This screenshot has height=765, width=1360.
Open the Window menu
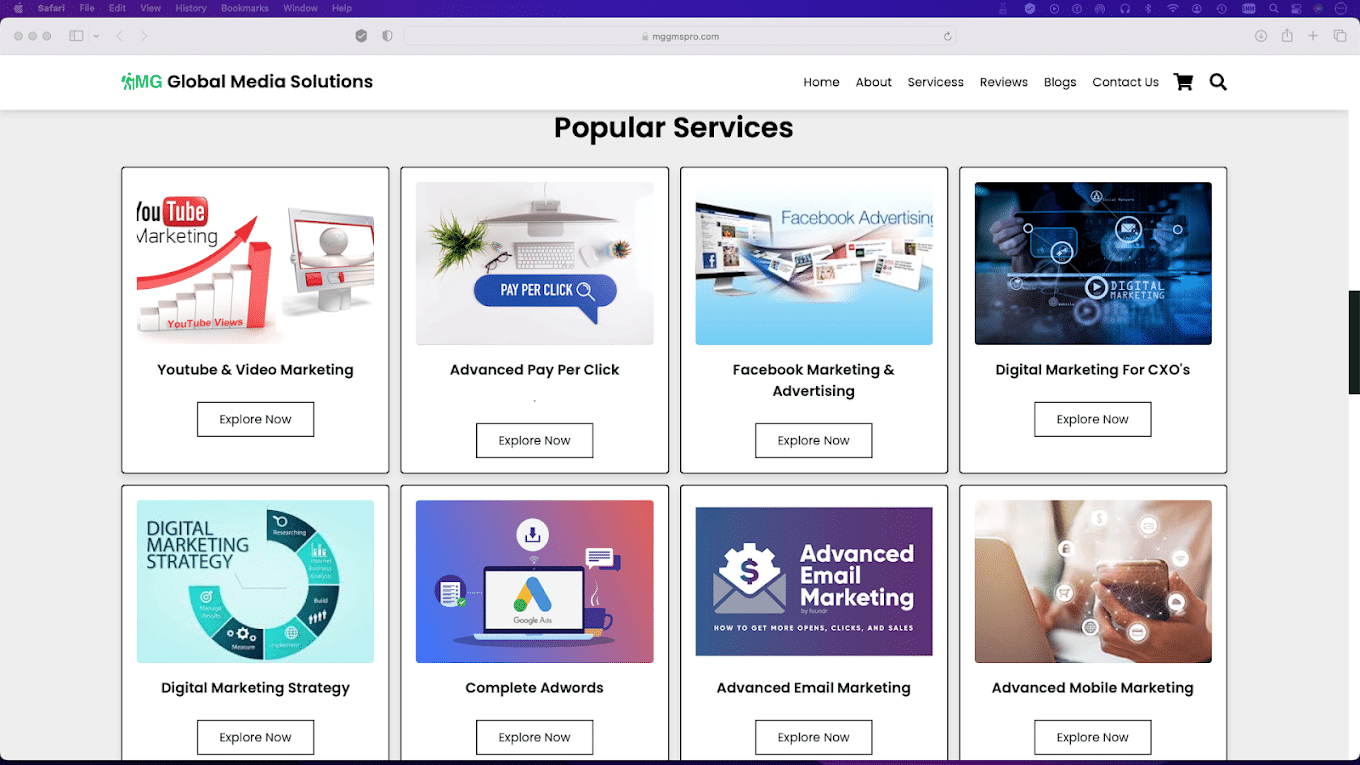coord(300,8)
